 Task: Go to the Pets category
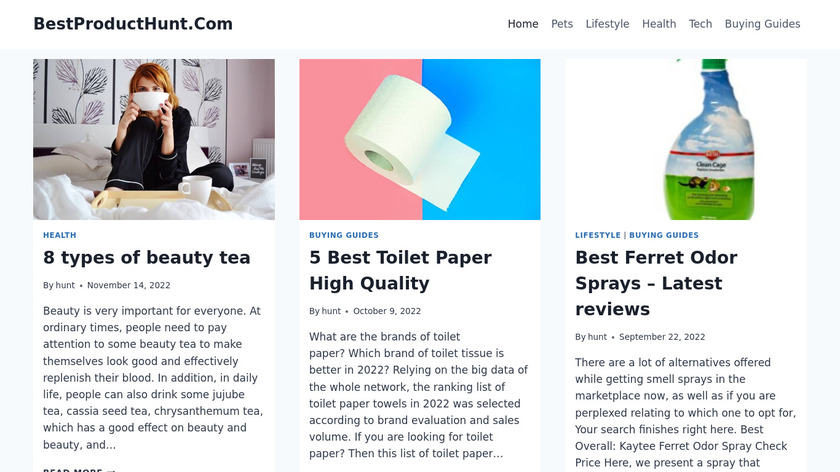(562, 24)
